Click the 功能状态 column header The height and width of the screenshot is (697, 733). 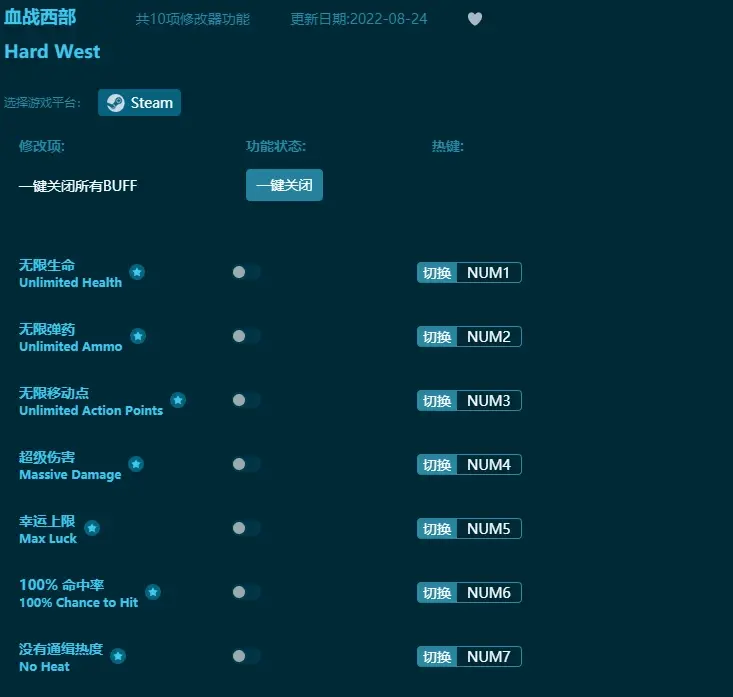(x=276, y=146)
